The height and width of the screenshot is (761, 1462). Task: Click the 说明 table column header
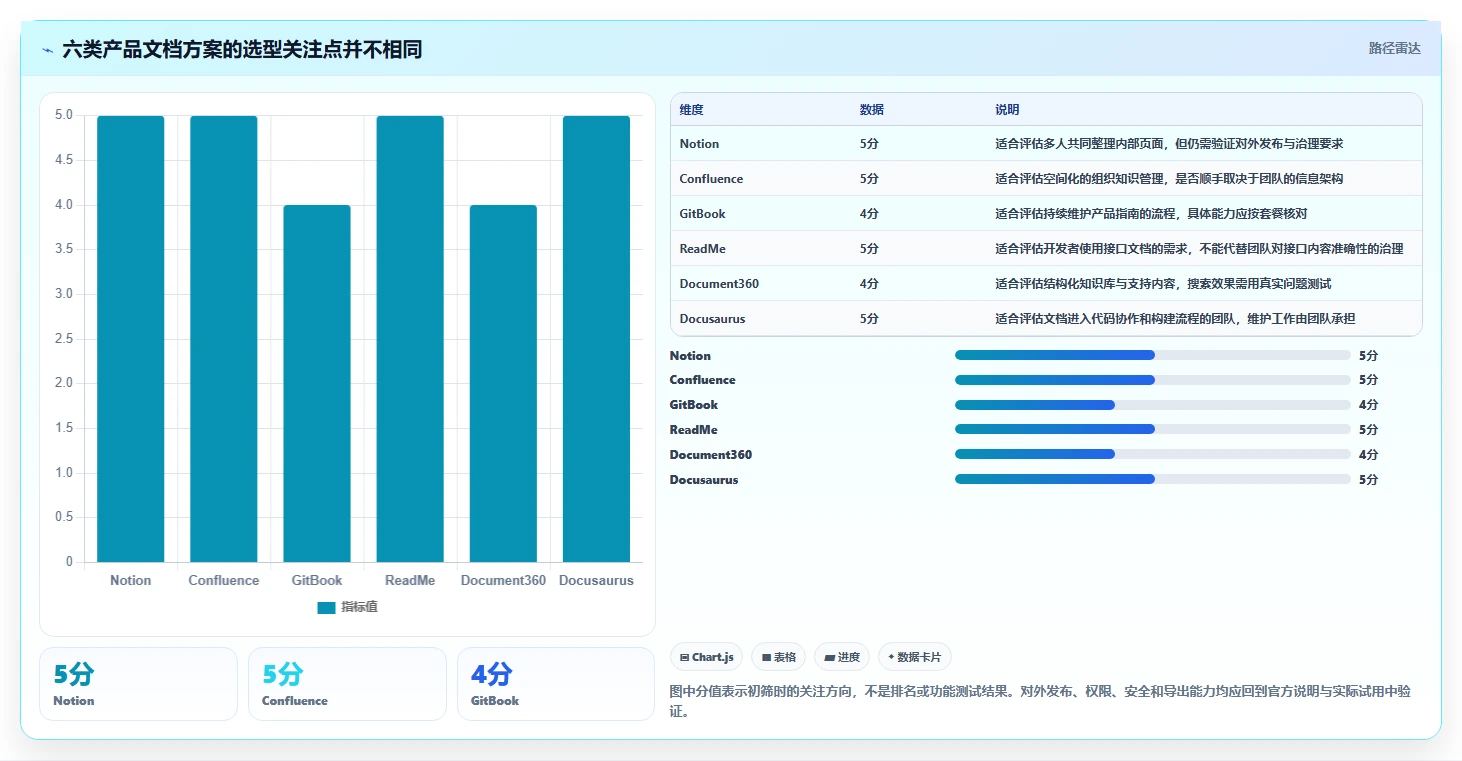point(1007,110)
